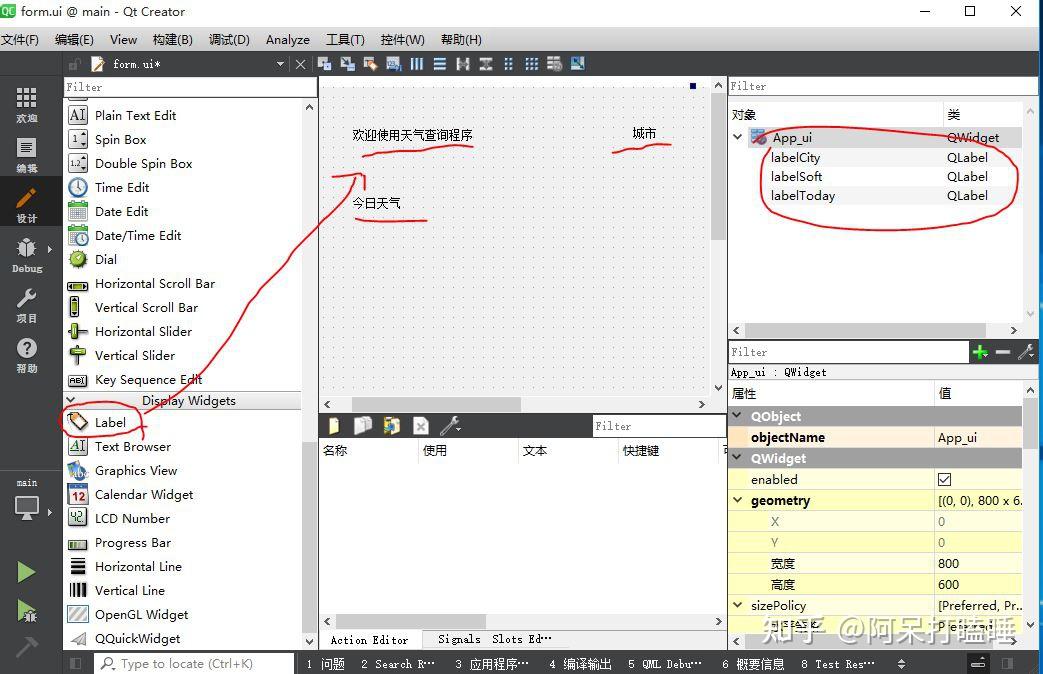The width and height of the screenshot is (1043, 674).
Task: Click the Adjust Size toolbar icon
Action: click(x=577, y=64)
